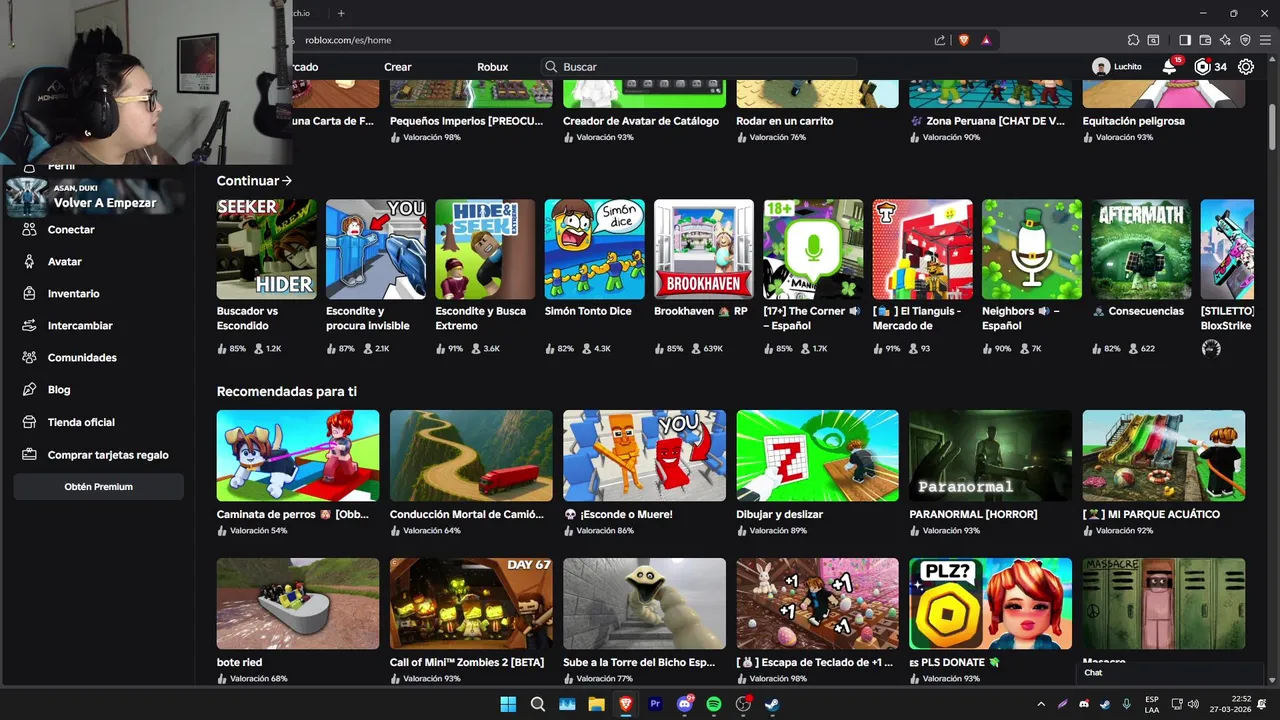Open the MI PARQUE ACUÁTICO thumbnail
Viewport: 1280px width, 720px height.
point(1164,456)
